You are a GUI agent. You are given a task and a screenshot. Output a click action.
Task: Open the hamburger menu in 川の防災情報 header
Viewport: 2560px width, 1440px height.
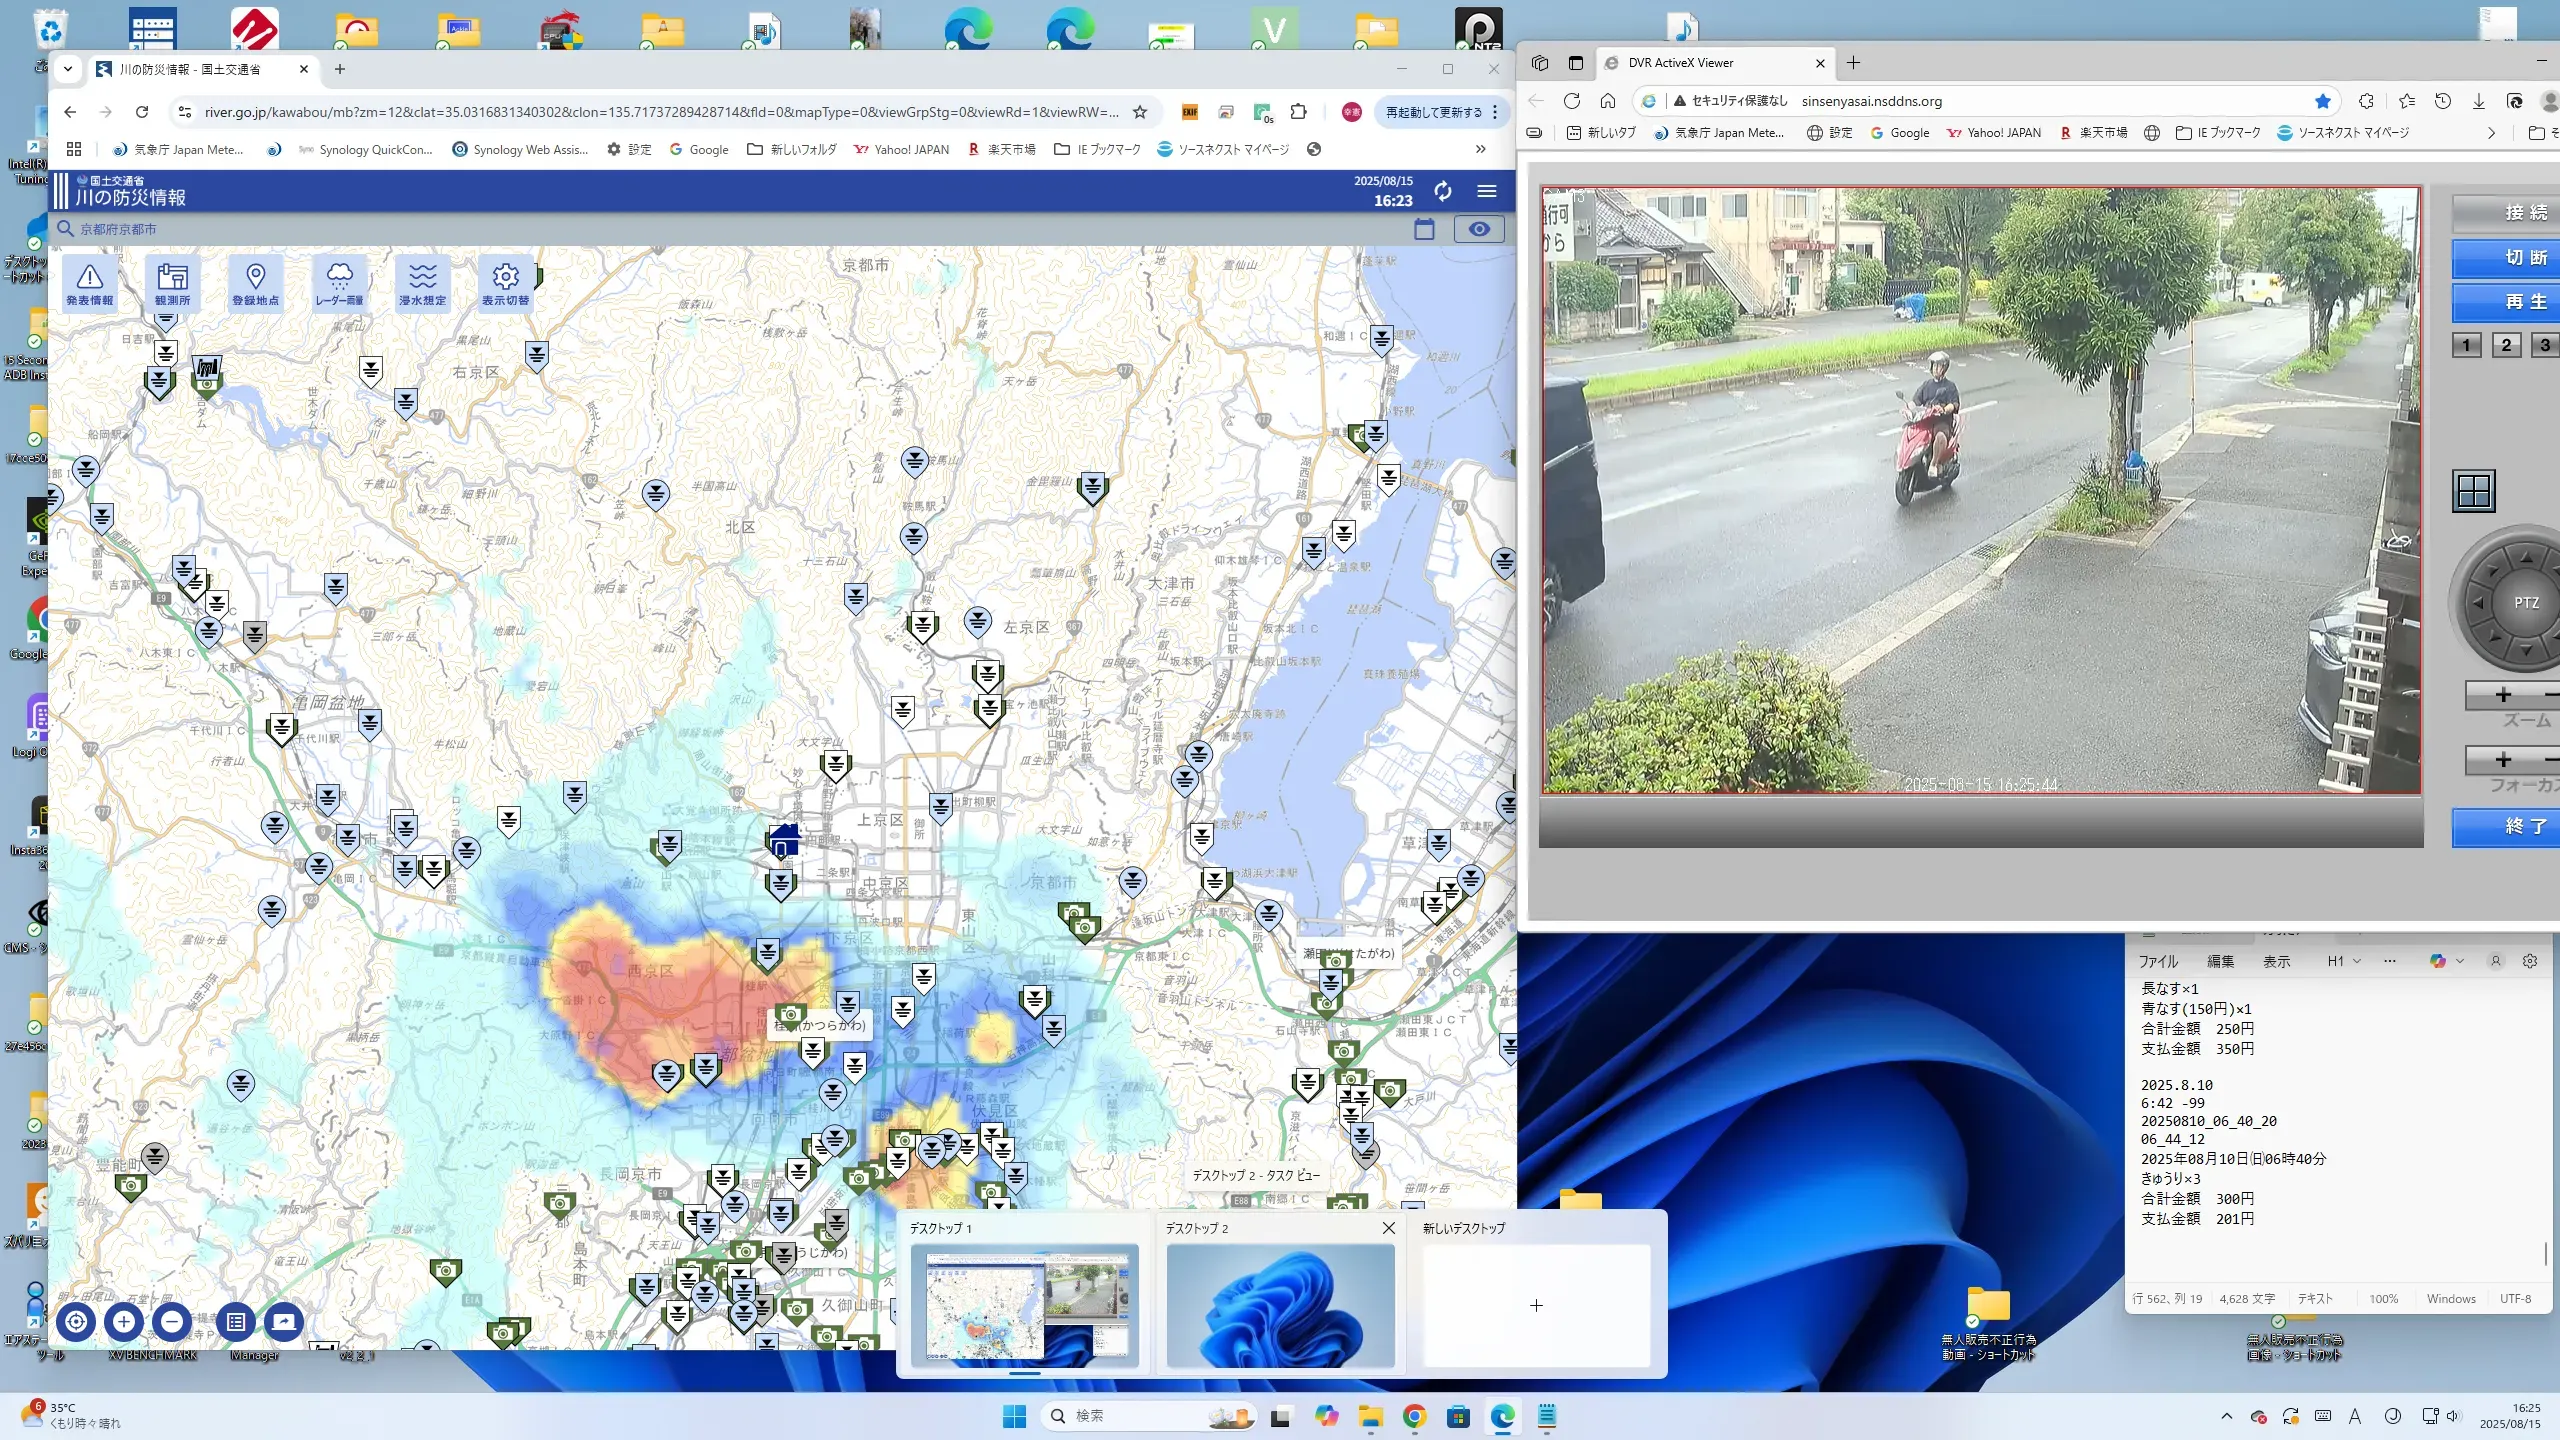[1486, 191]
